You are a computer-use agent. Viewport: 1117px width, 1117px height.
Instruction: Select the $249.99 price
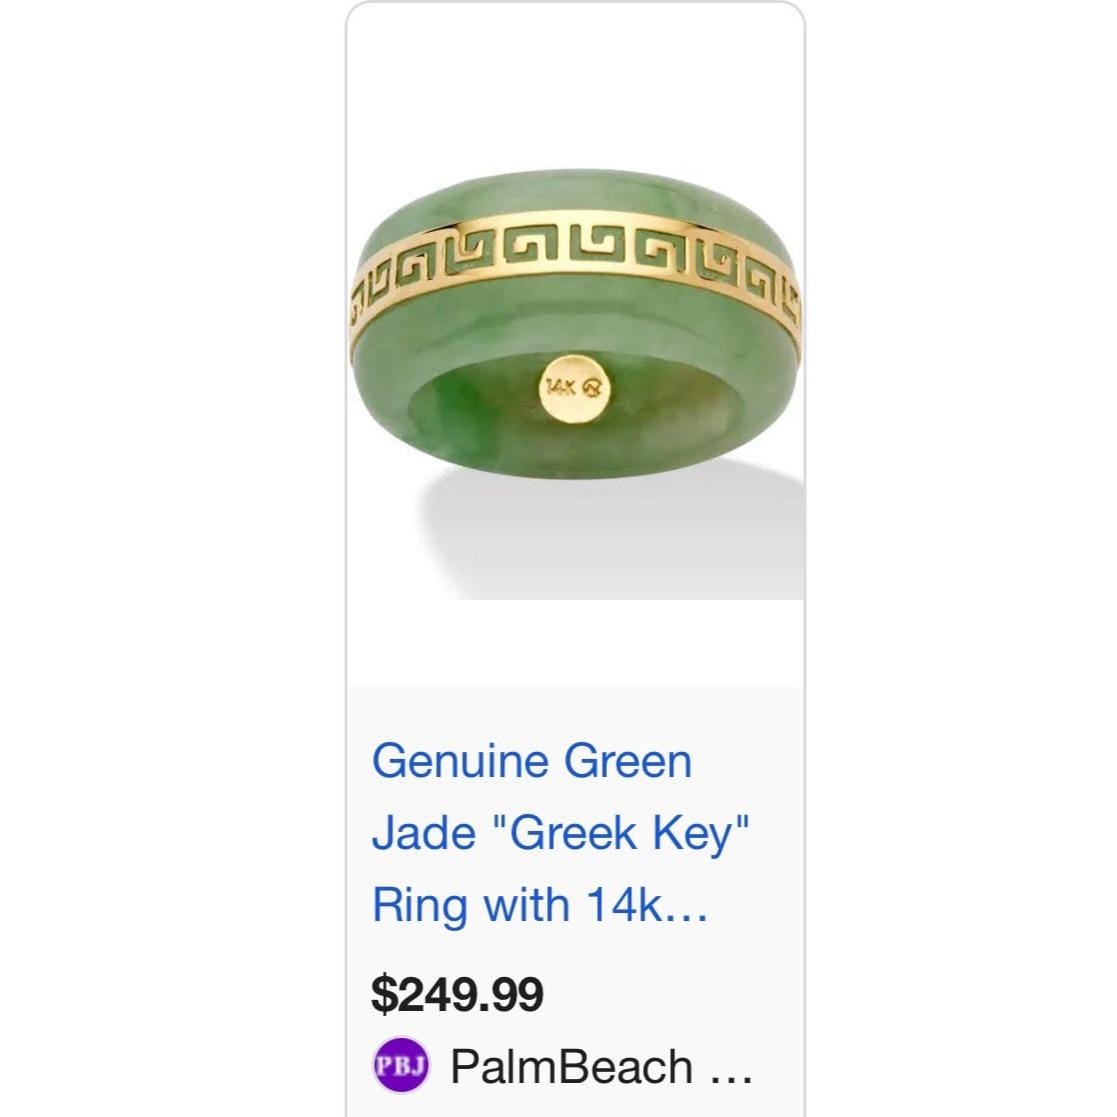pyautogui.click(x=457, y=994)
